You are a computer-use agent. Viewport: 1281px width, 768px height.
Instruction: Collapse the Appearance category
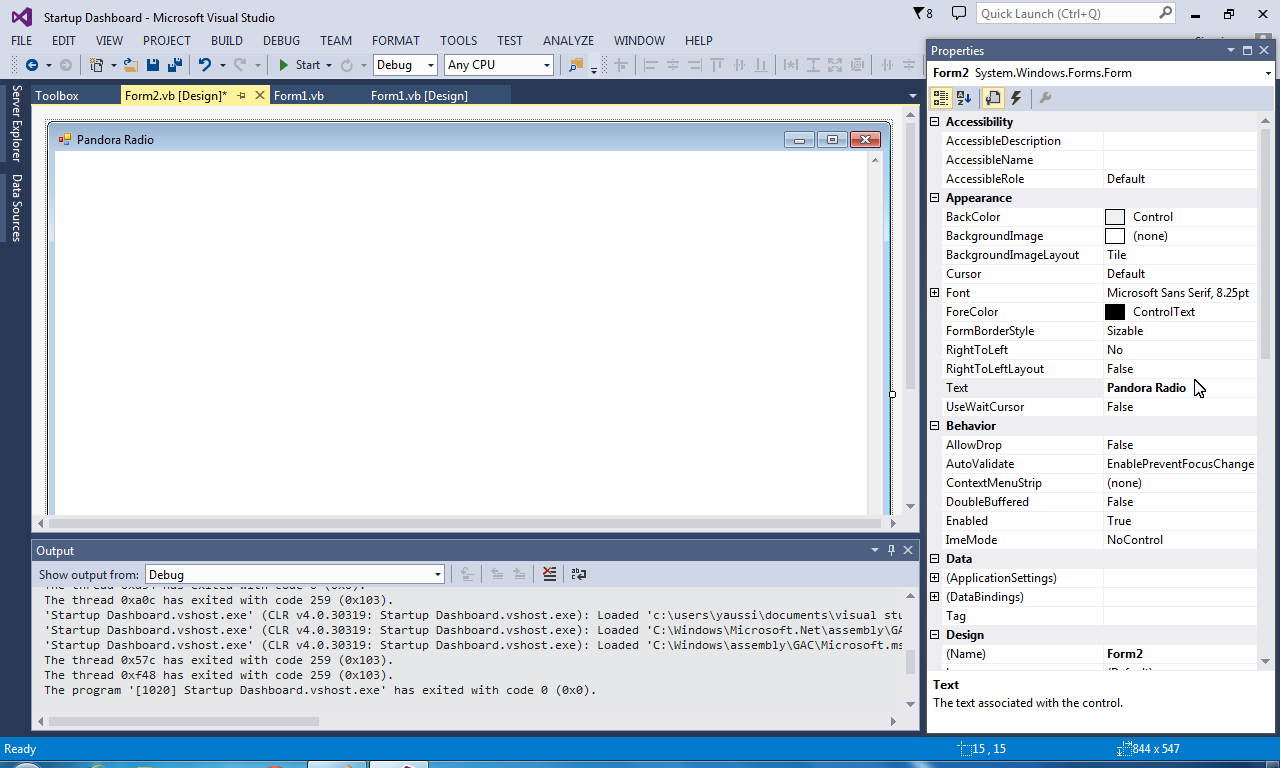935,198
